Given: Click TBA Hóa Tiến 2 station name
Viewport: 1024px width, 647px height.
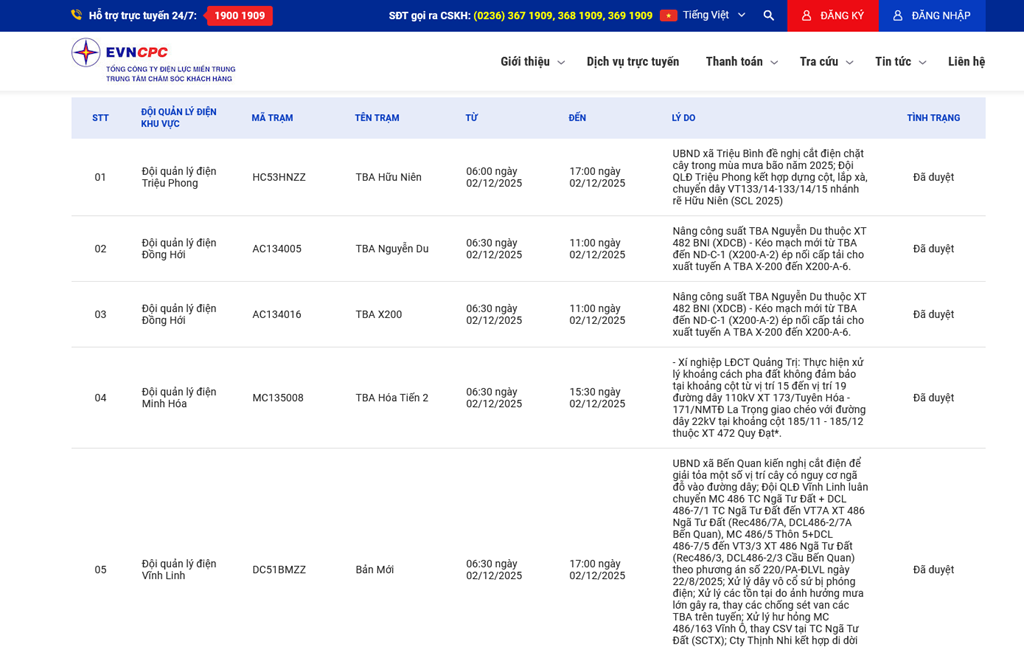Looking at the screenshot, I should (x=391, y=398).
